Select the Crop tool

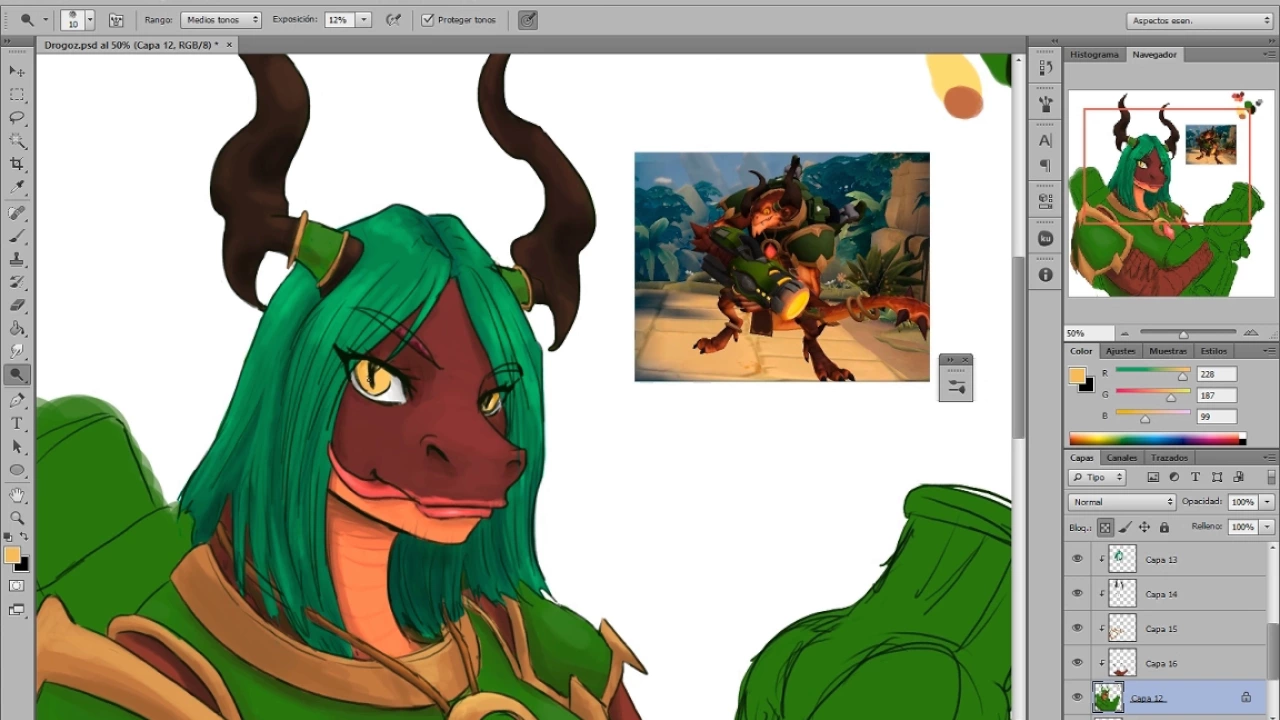point(17,164)
